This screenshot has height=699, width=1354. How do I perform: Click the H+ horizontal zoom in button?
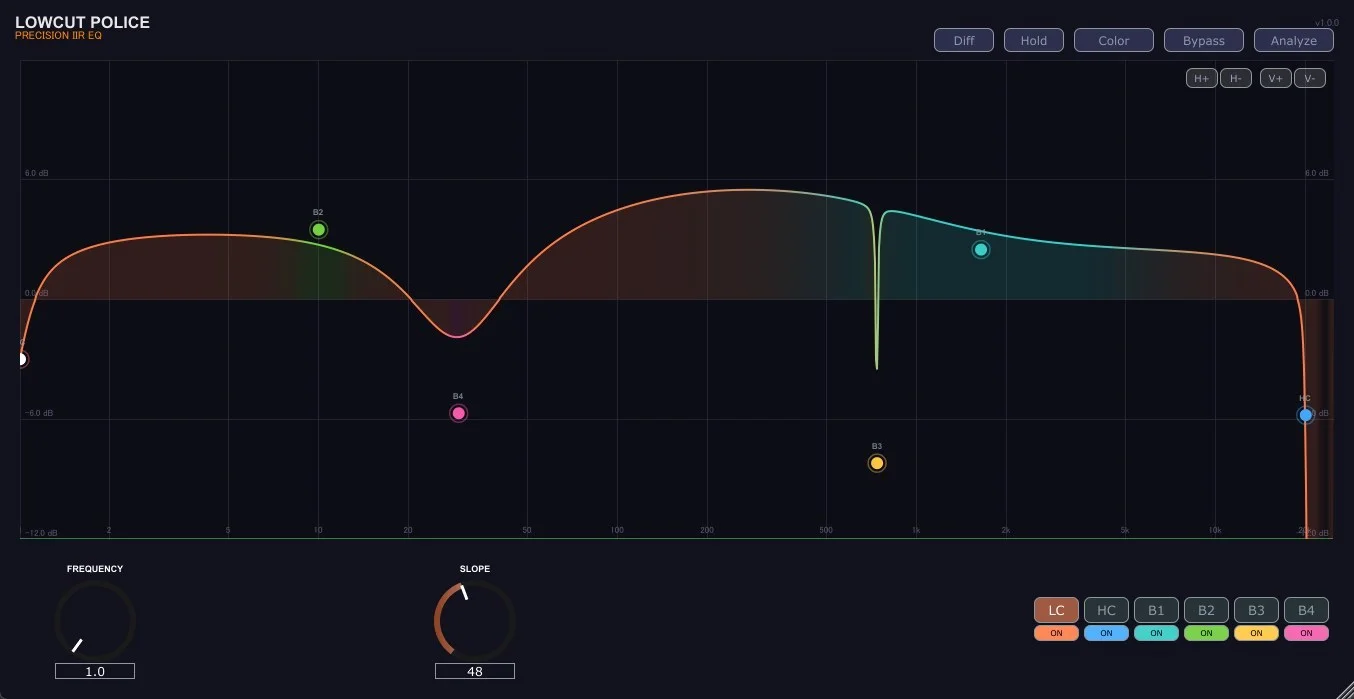click(x=1202, y=78)
